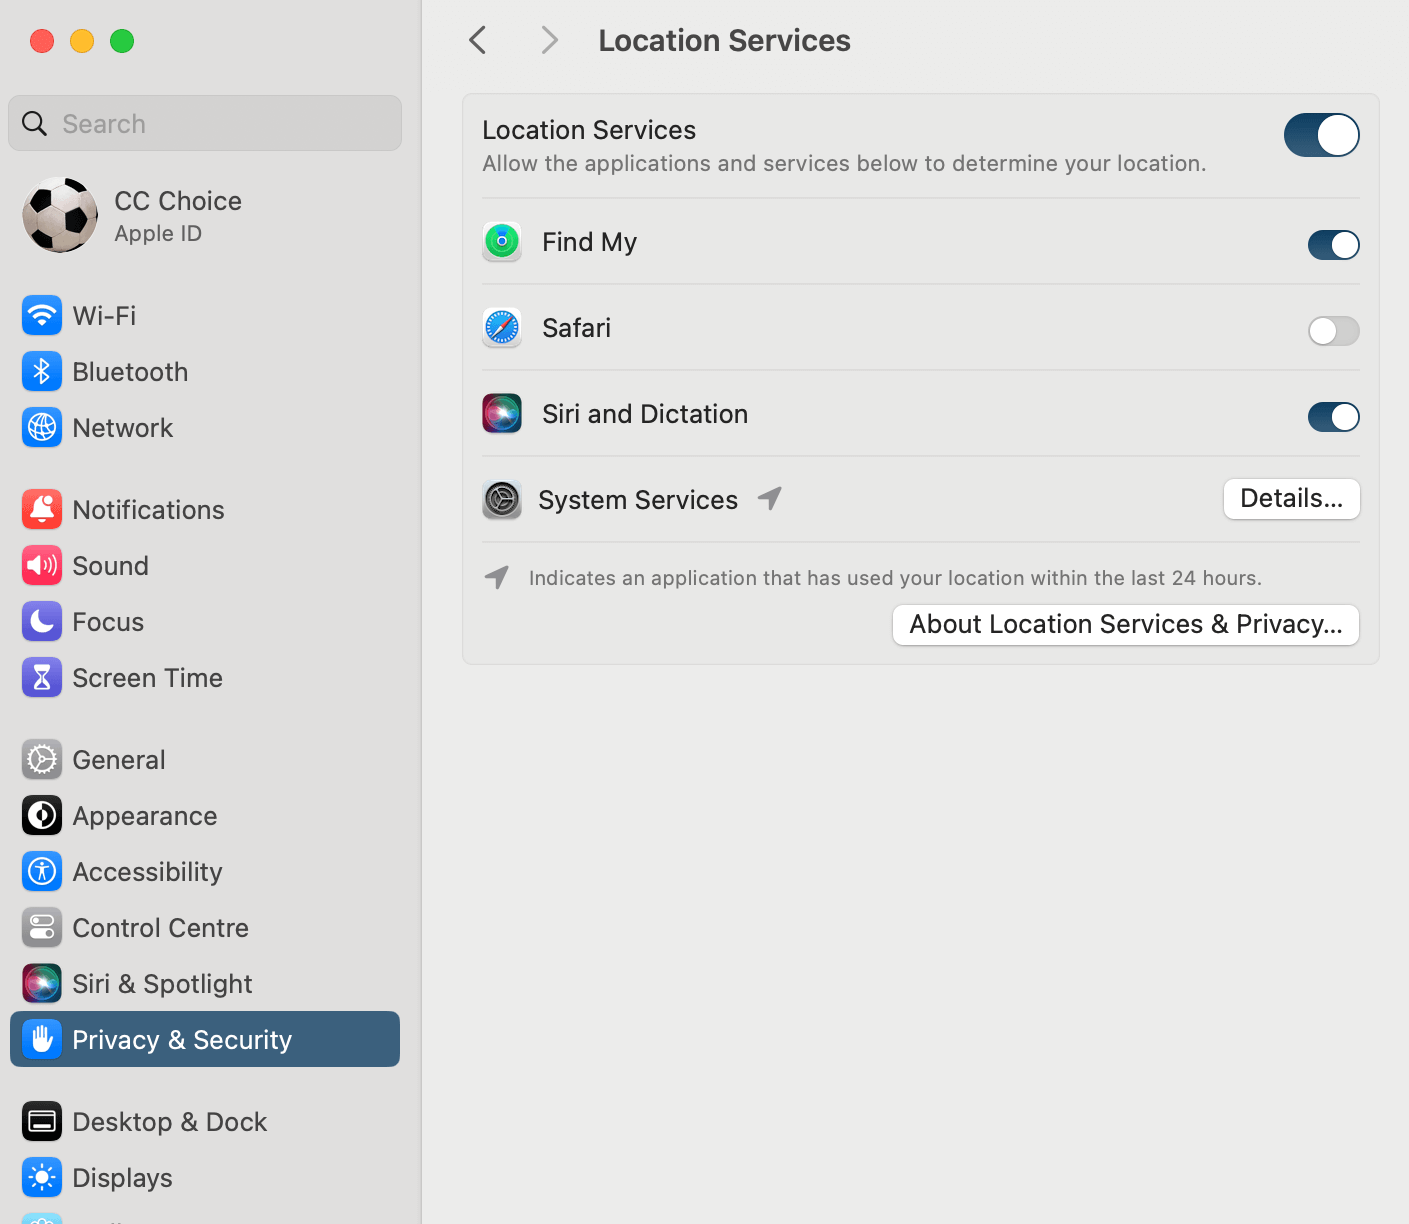Click the Wi-Fi icon in sidebar
This screenshot has width=1409, height=1224.
click(x=42, y=316)
